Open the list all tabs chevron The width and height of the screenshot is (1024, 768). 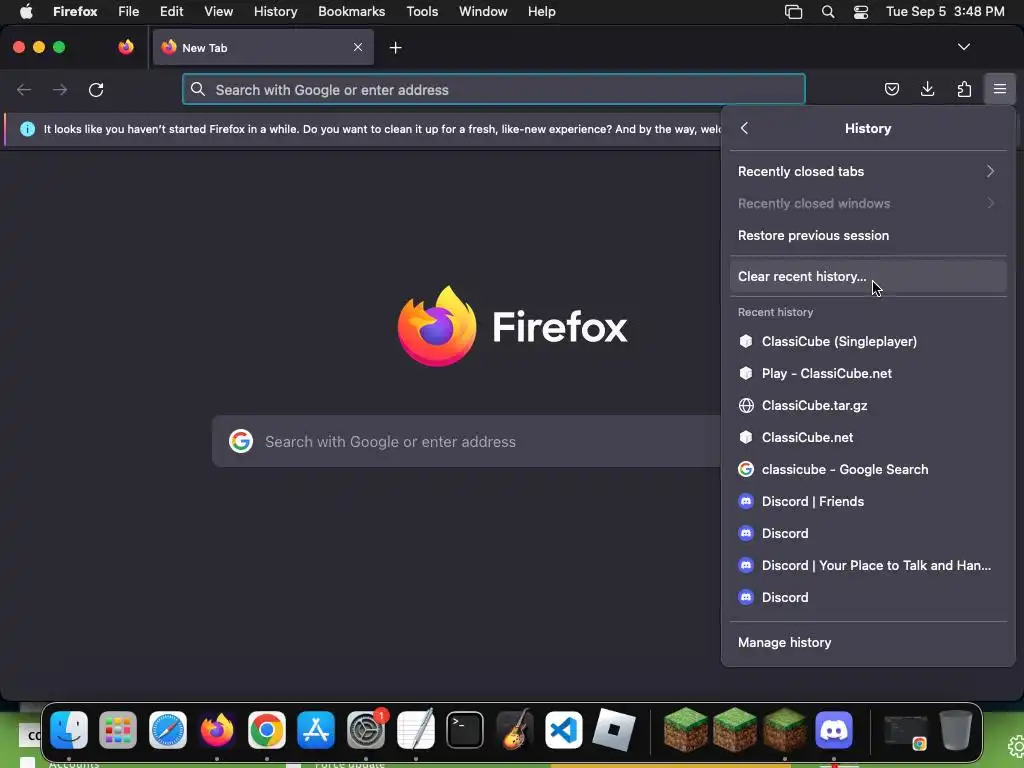(x=963, y=47)
